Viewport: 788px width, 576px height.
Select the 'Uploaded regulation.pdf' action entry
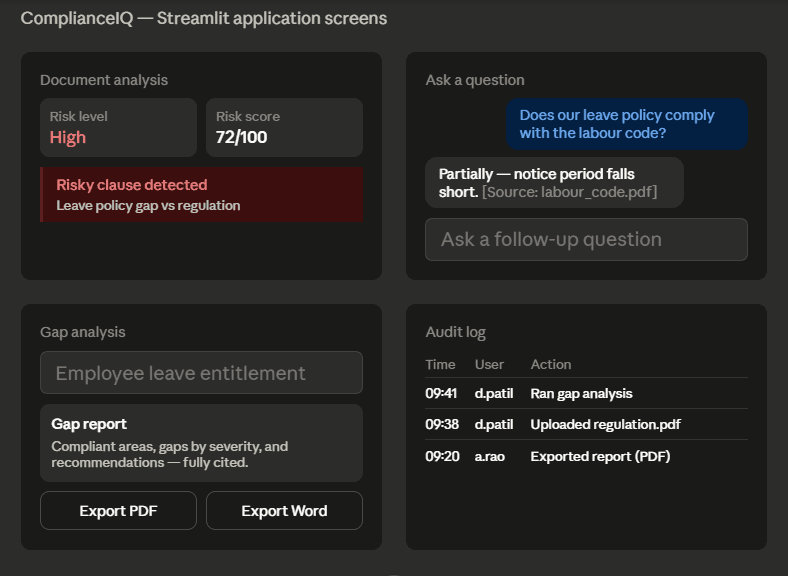(606, 425)
